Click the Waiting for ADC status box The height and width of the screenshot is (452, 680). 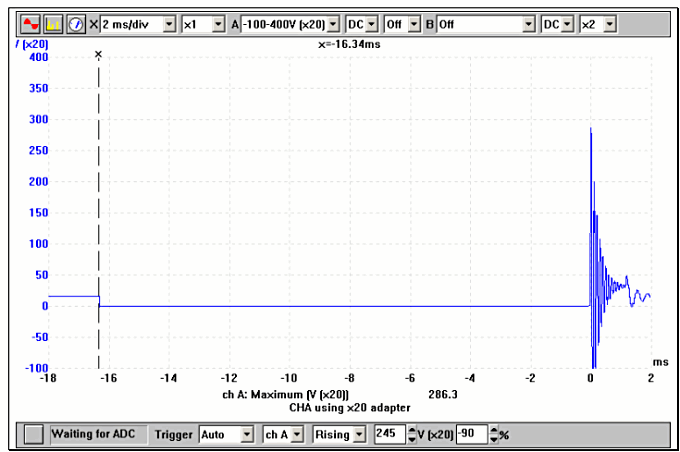pos(98,435)
